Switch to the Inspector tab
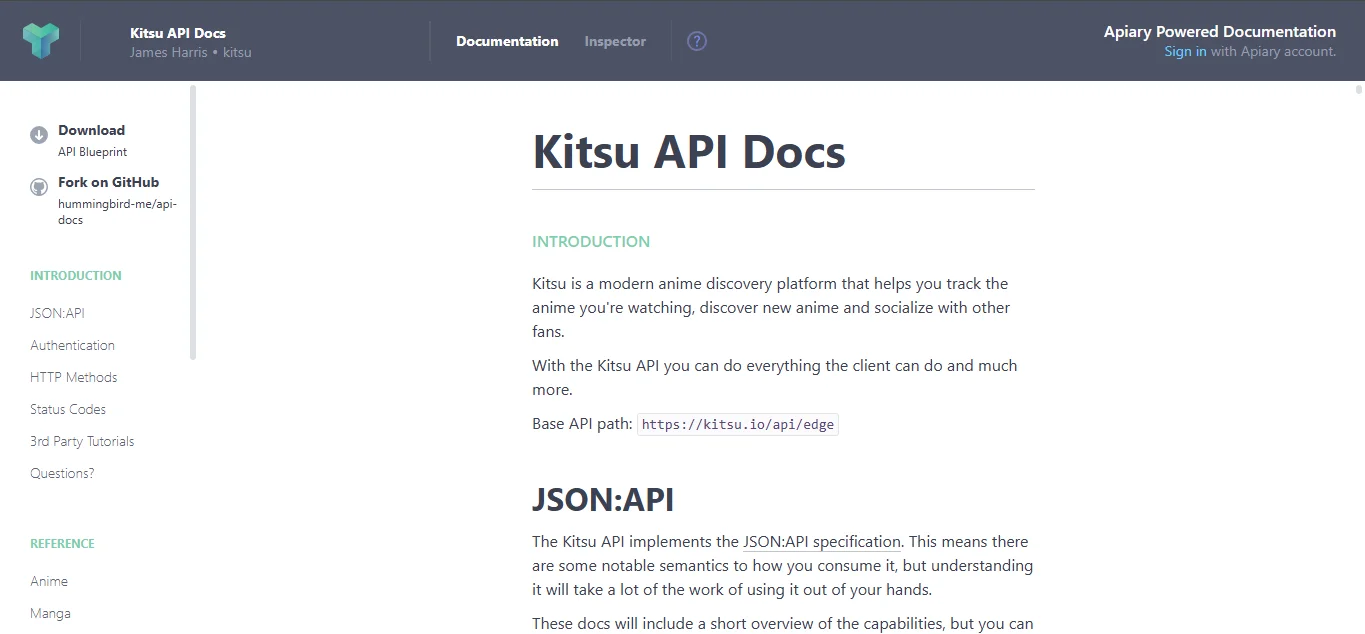This screenshot has height=634, width=1365. tap(614, 41)
